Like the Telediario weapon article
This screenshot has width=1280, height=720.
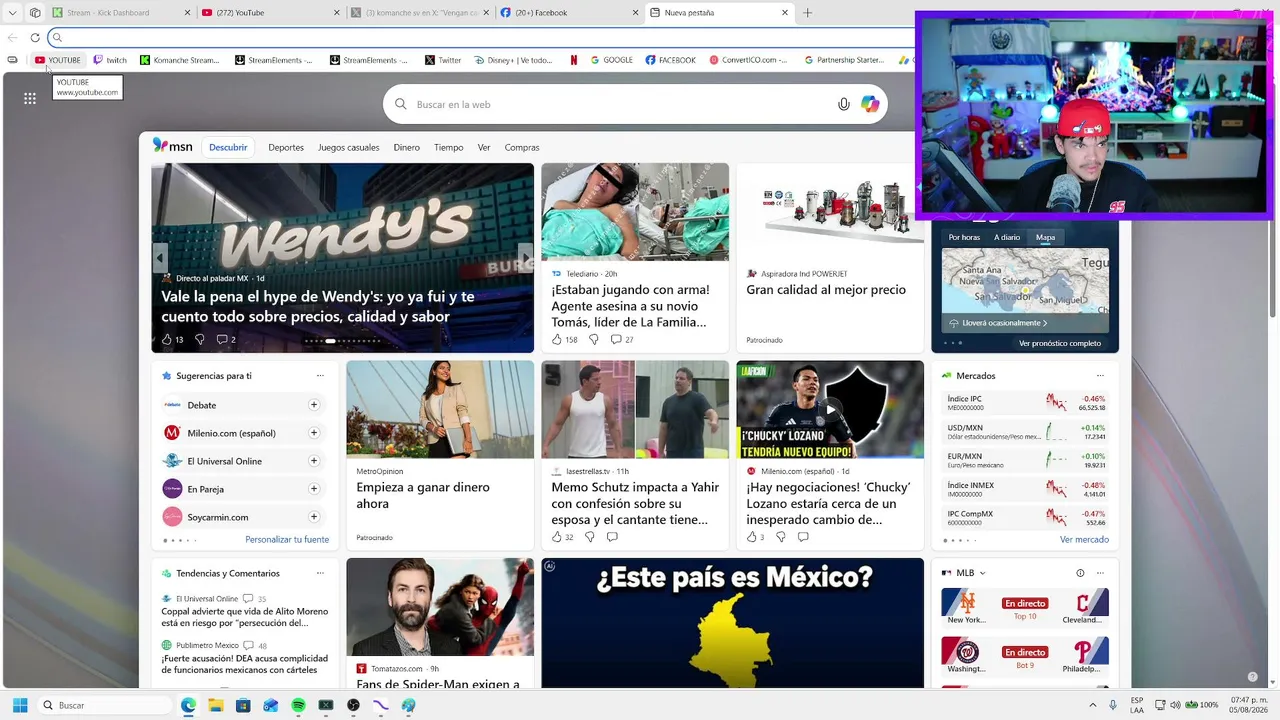click(x=564, y=340)
